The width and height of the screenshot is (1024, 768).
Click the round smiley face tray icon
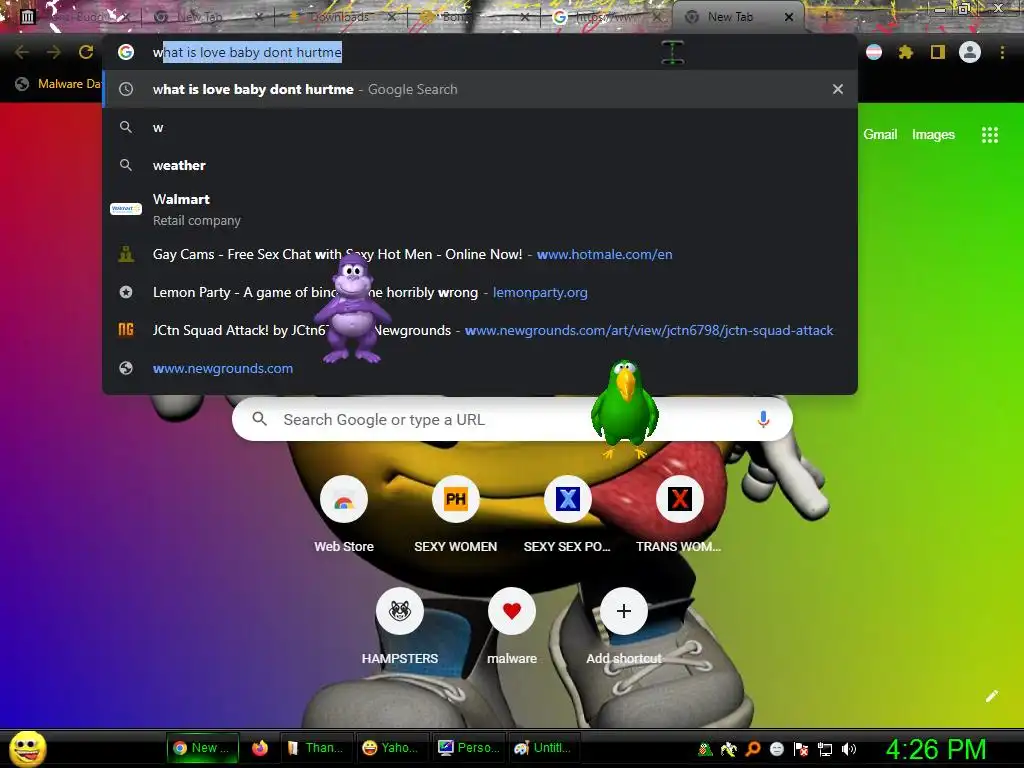776,749
